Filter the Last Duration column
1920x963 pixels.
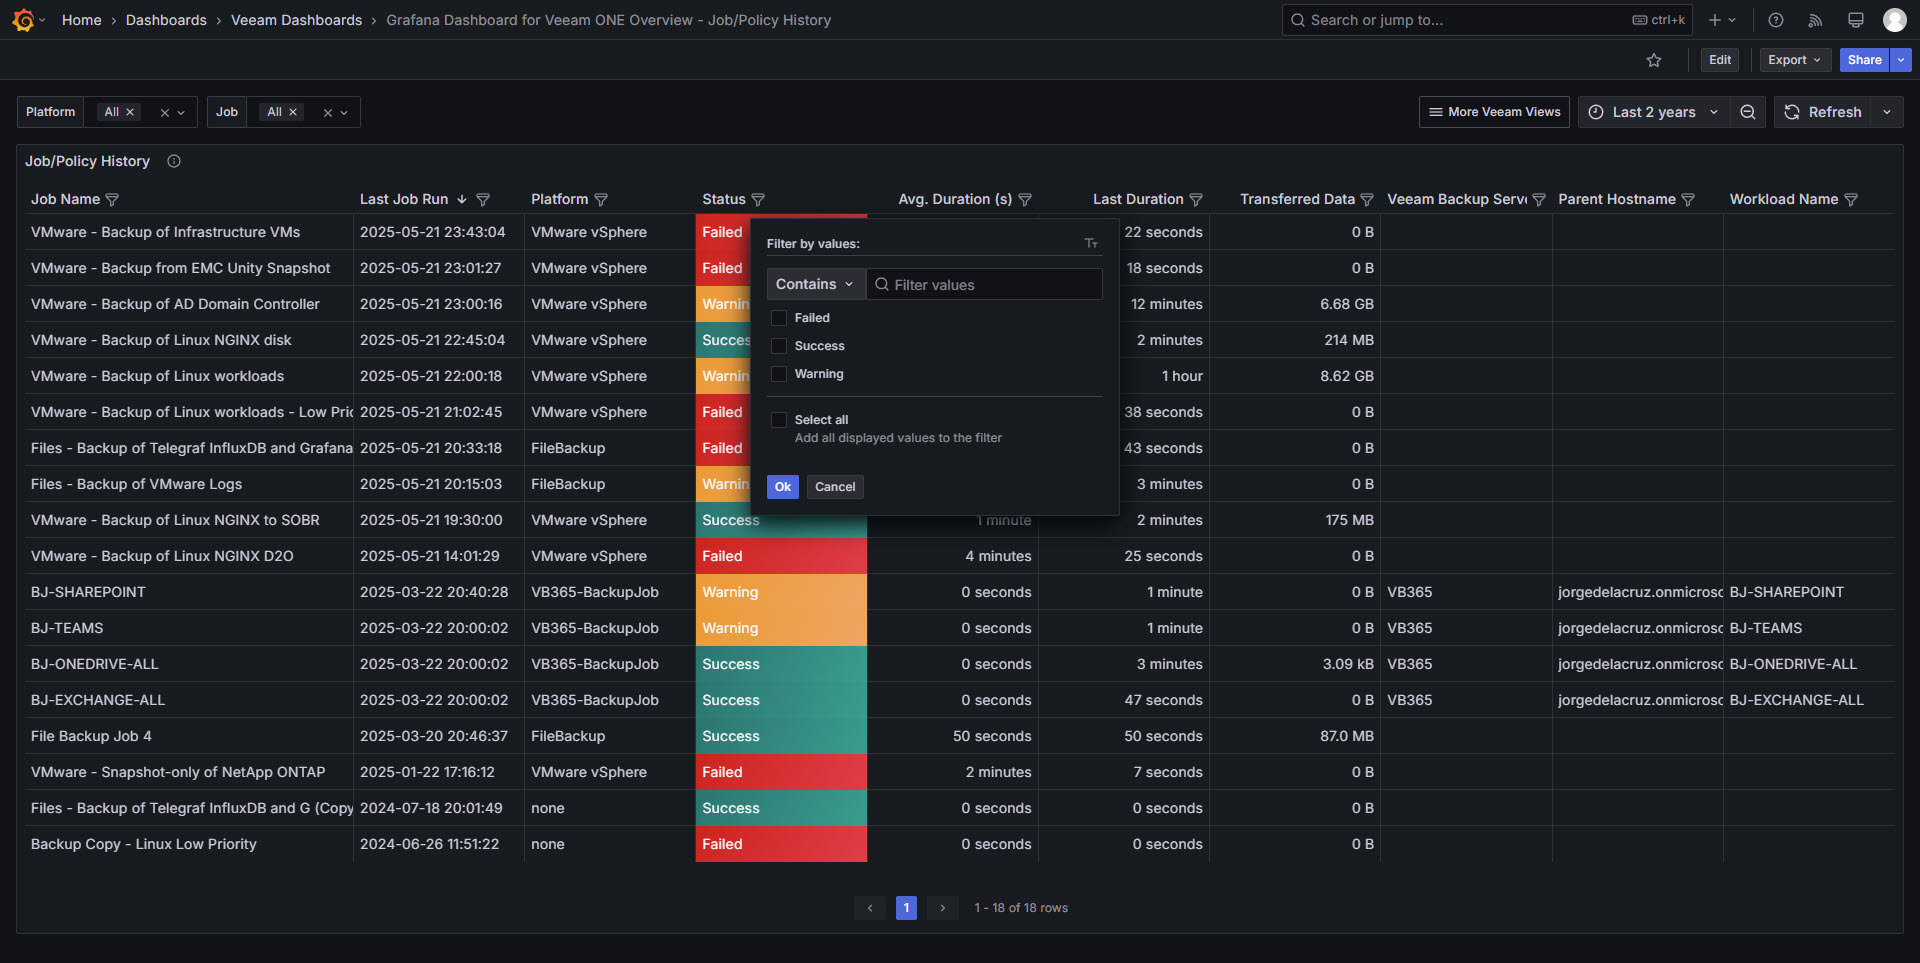(1196, 200)
